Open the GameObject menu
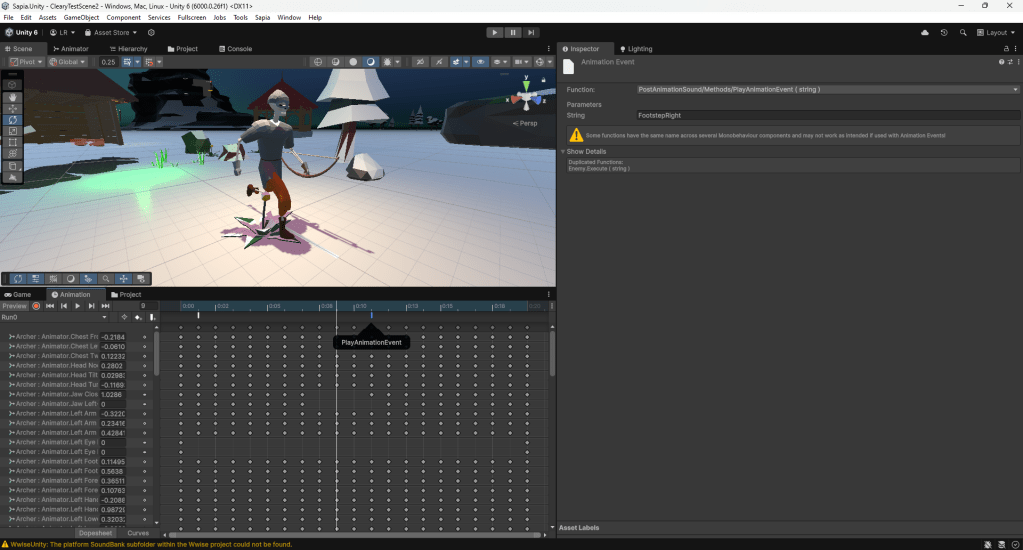The width and height of the screenshot is (1023, 550). tap(81, 18)
